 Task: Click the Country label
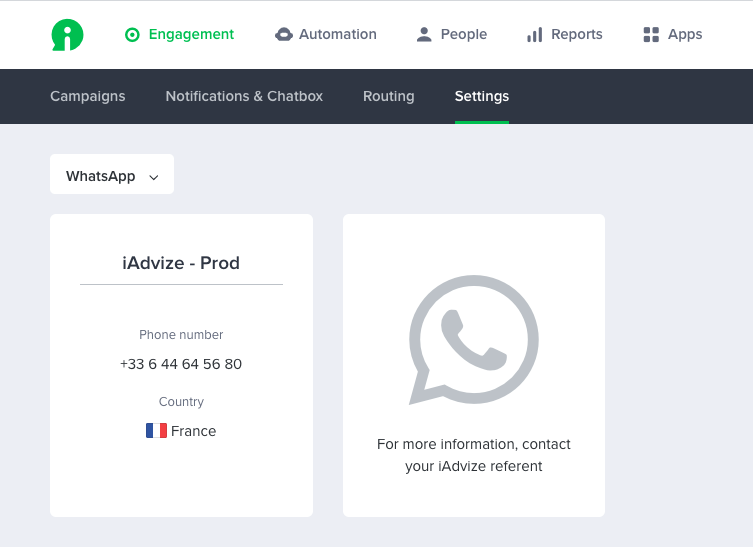181,401
